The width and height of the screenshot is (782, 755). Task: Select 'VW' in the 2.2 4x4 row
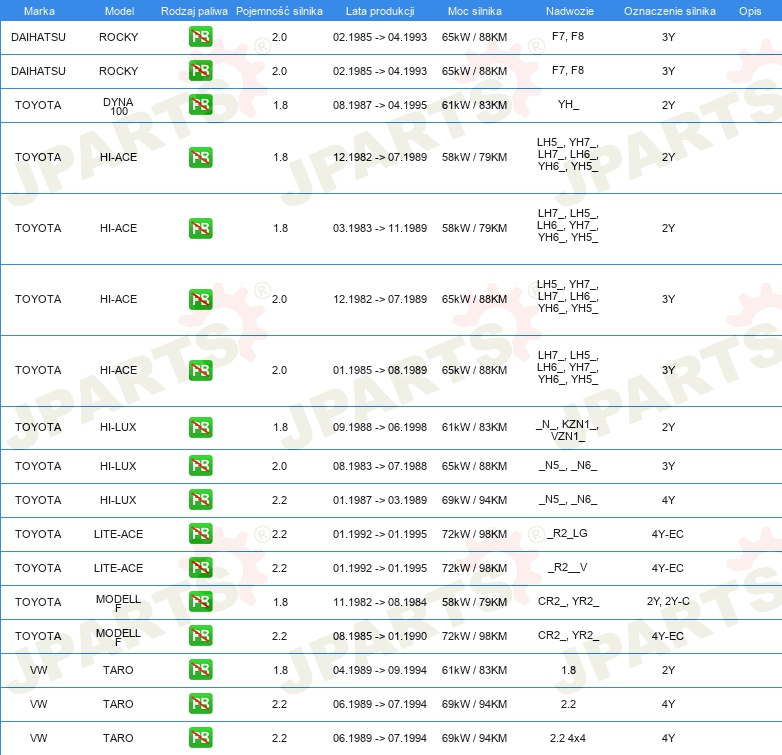click(38, 738)
